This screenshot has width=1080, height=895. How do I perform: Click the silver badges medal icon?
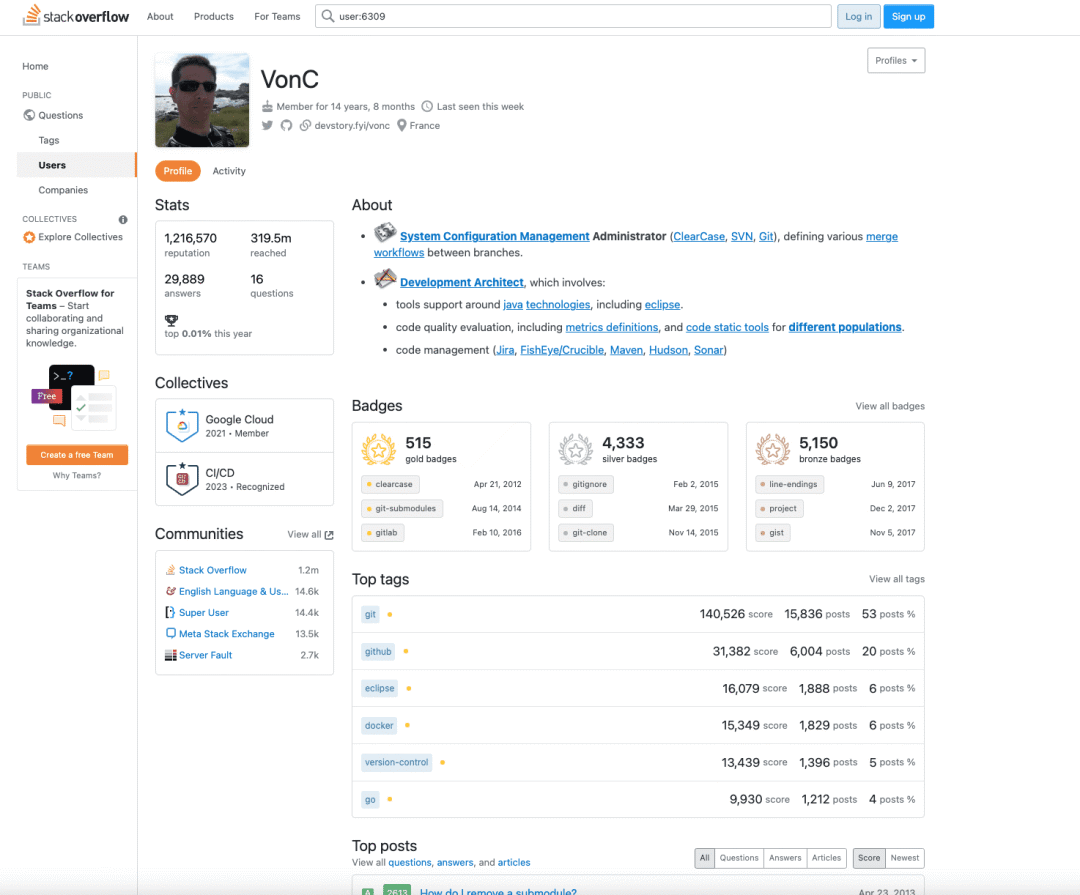[576, 450]
